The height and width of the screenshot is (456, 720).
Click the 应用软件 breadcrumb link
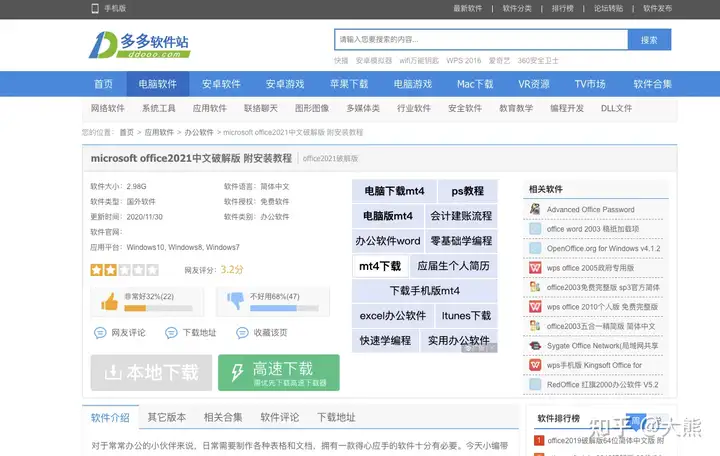click(x=159, y=132)
